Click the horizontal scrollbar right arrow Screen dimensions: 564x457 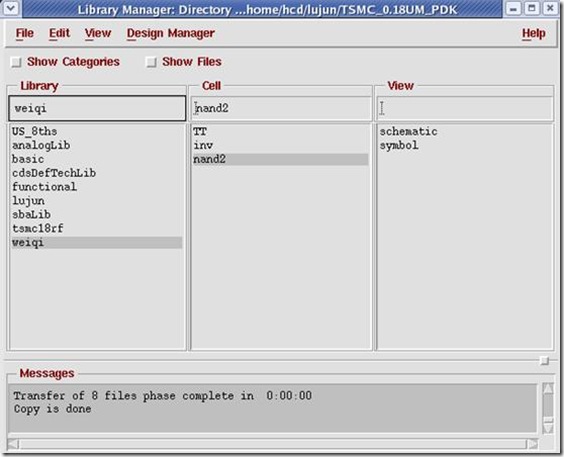click(533, 444)
